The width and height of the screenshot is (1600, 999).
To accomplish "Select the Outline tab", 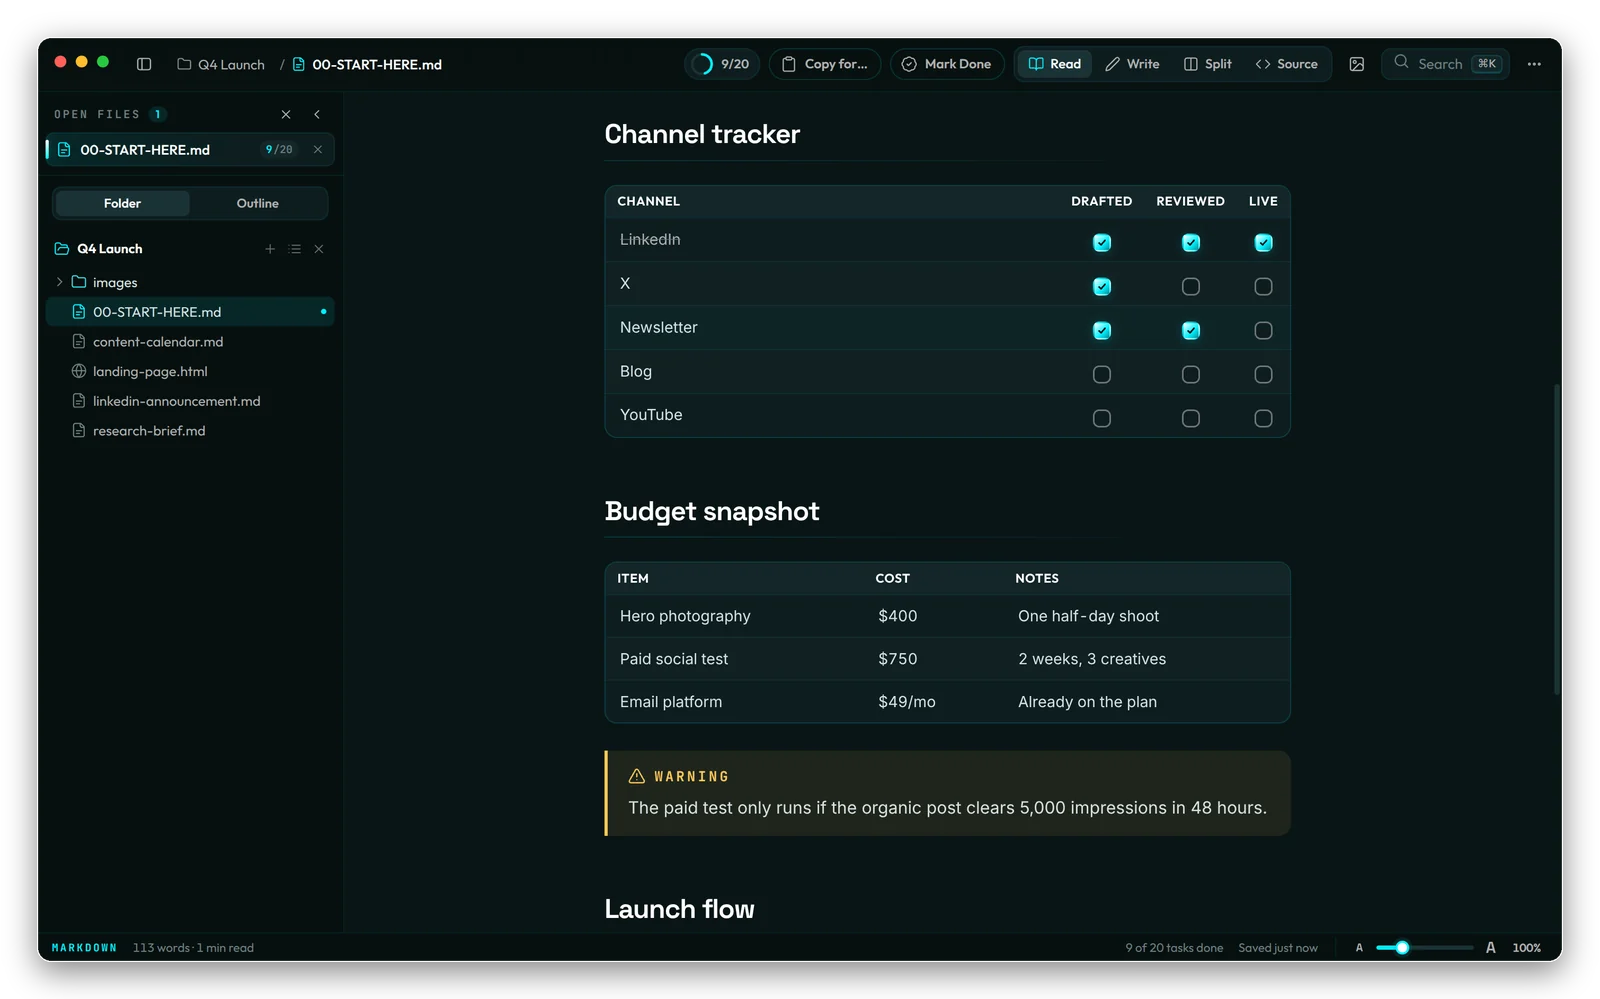I will (x=258, y=203).
